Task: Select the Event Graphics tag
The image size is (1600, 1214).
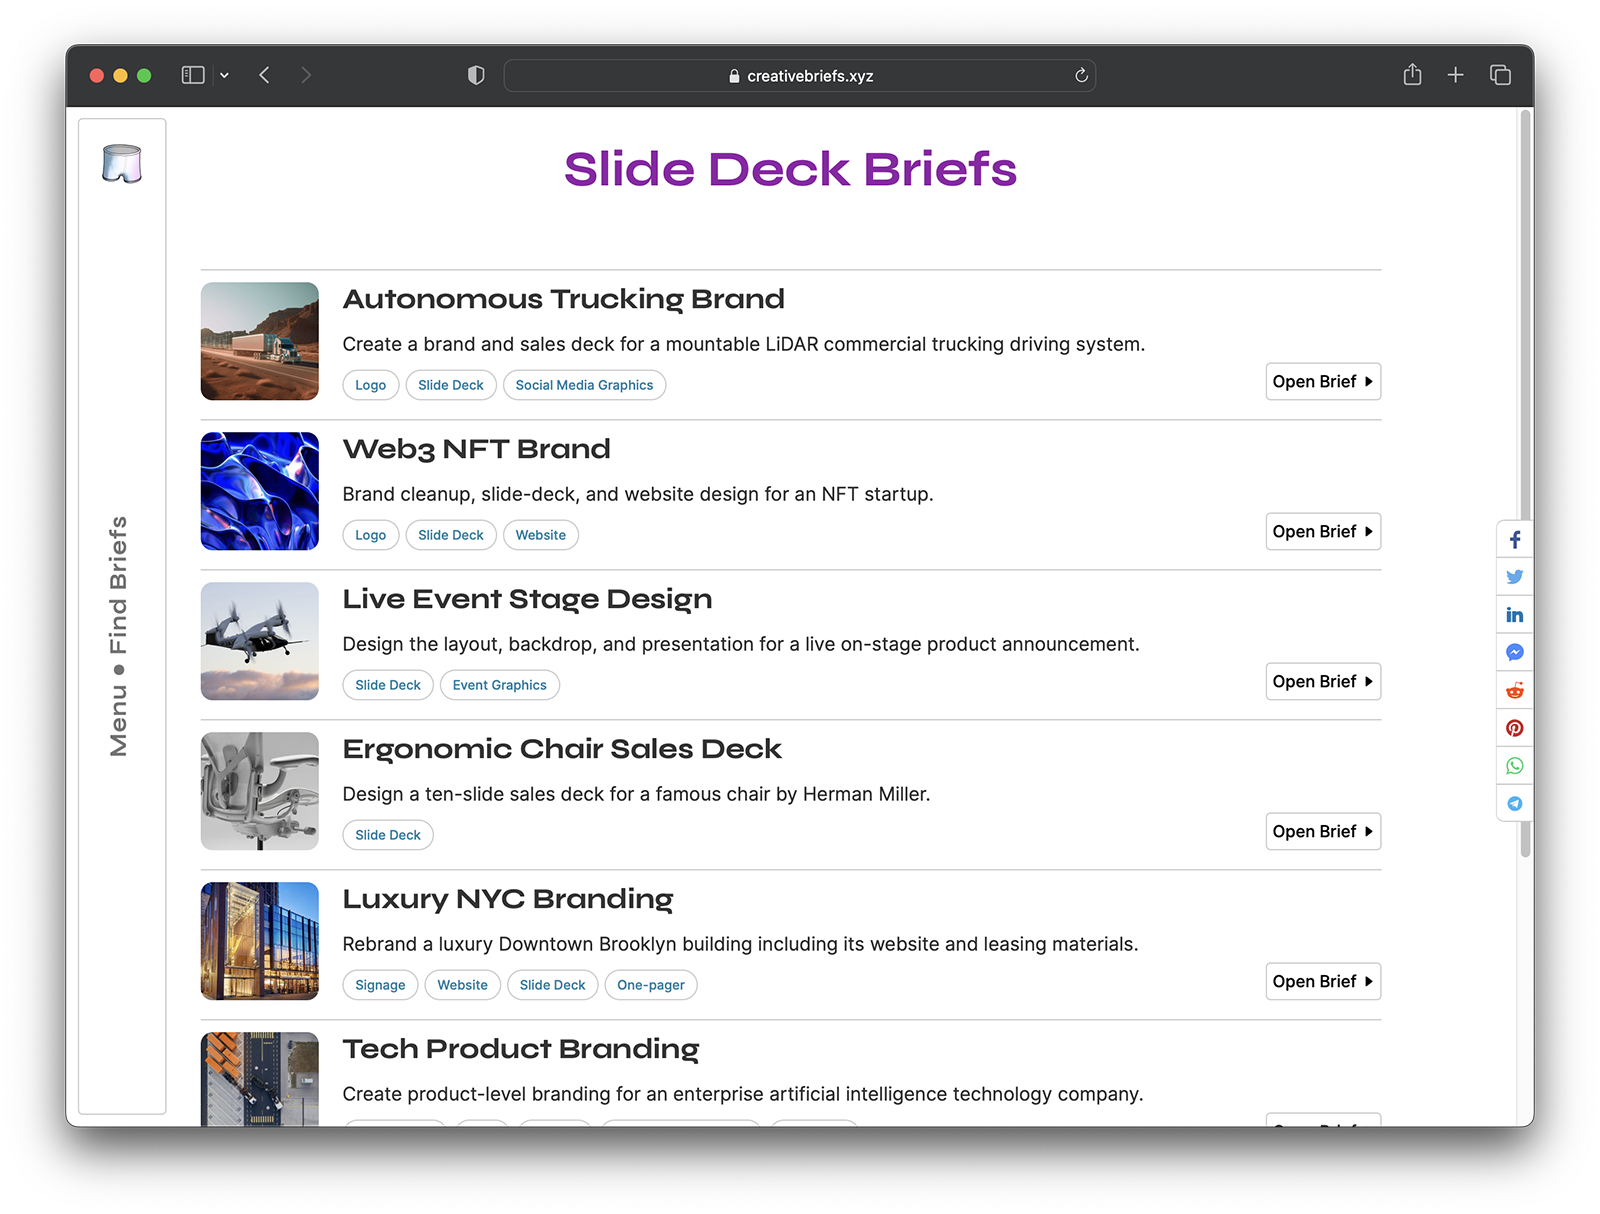Action: (x=500, y=685)
